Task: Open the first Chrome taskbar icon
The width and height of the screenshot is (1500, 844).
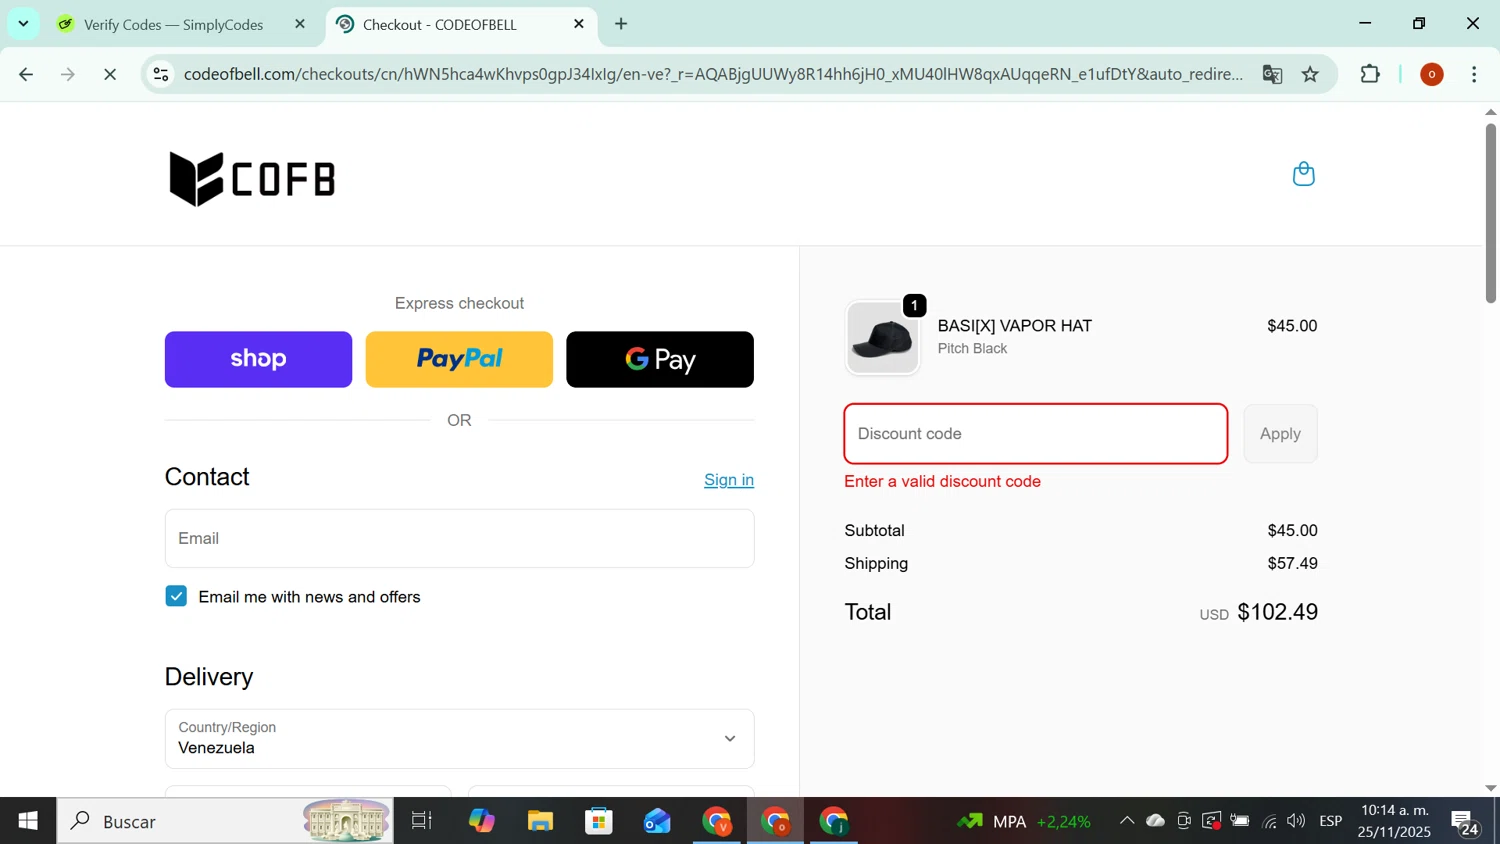Action: [717, 821]
